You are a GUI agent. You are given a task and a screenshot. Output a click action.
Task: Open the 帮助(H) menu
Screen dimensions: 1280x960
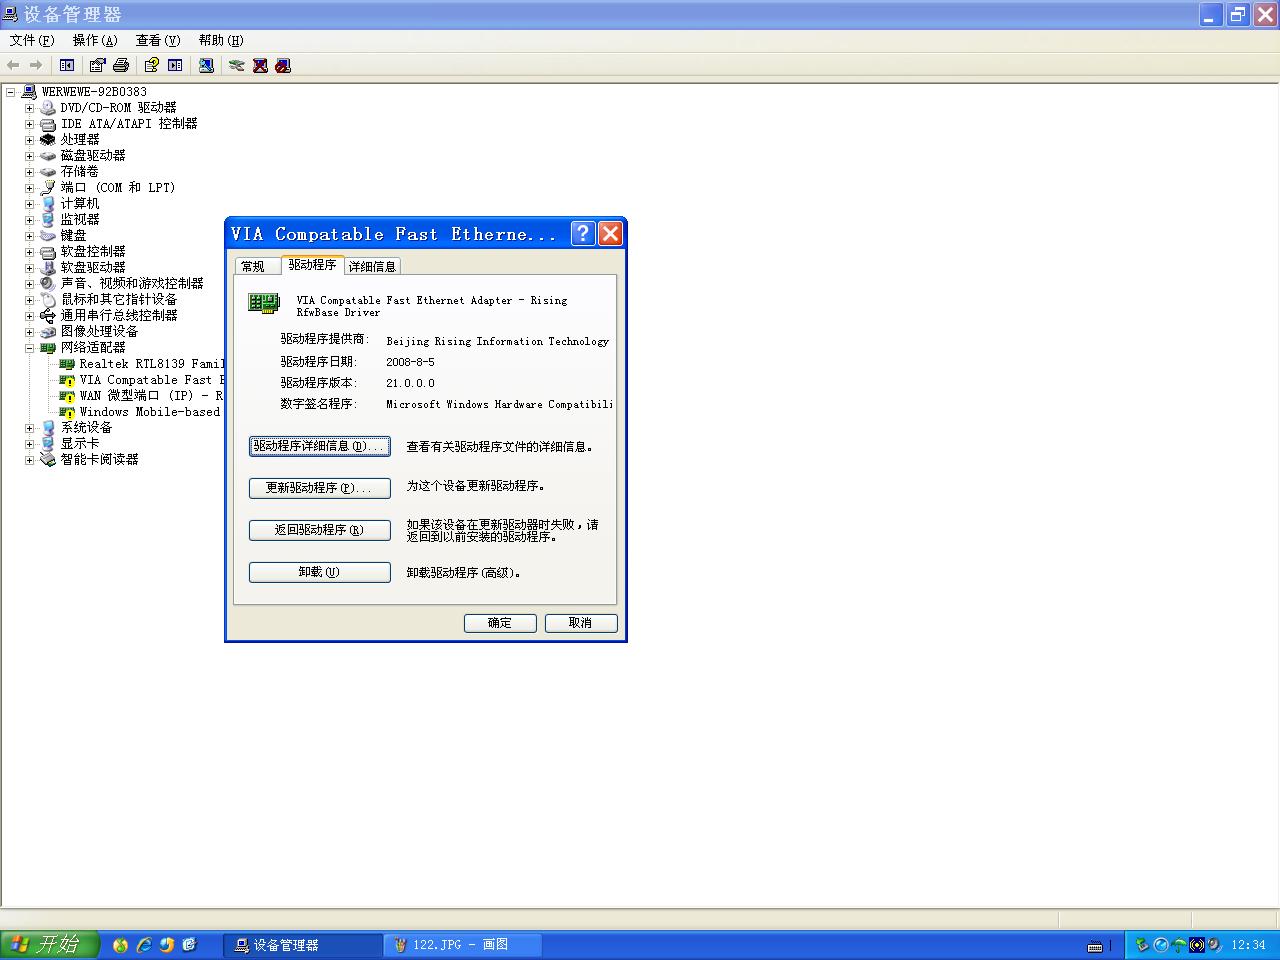click(221, 40)
